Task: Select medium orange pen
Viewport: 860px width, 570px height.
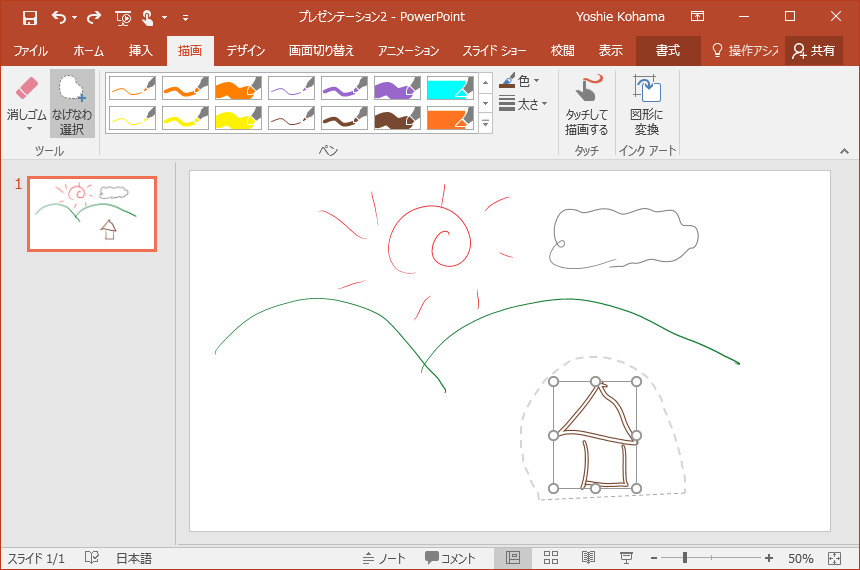Action: pyautogui.click(x=185, y=88)
